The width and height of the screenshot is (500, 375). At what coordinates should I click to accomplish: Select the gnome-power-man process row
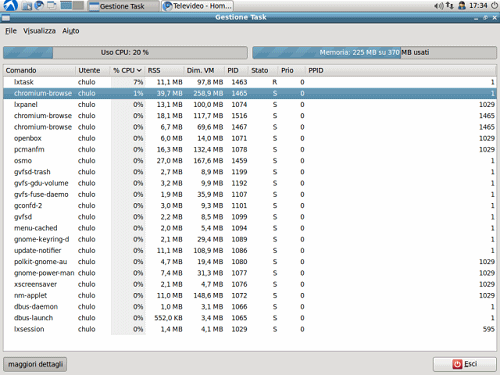point(250,273)
